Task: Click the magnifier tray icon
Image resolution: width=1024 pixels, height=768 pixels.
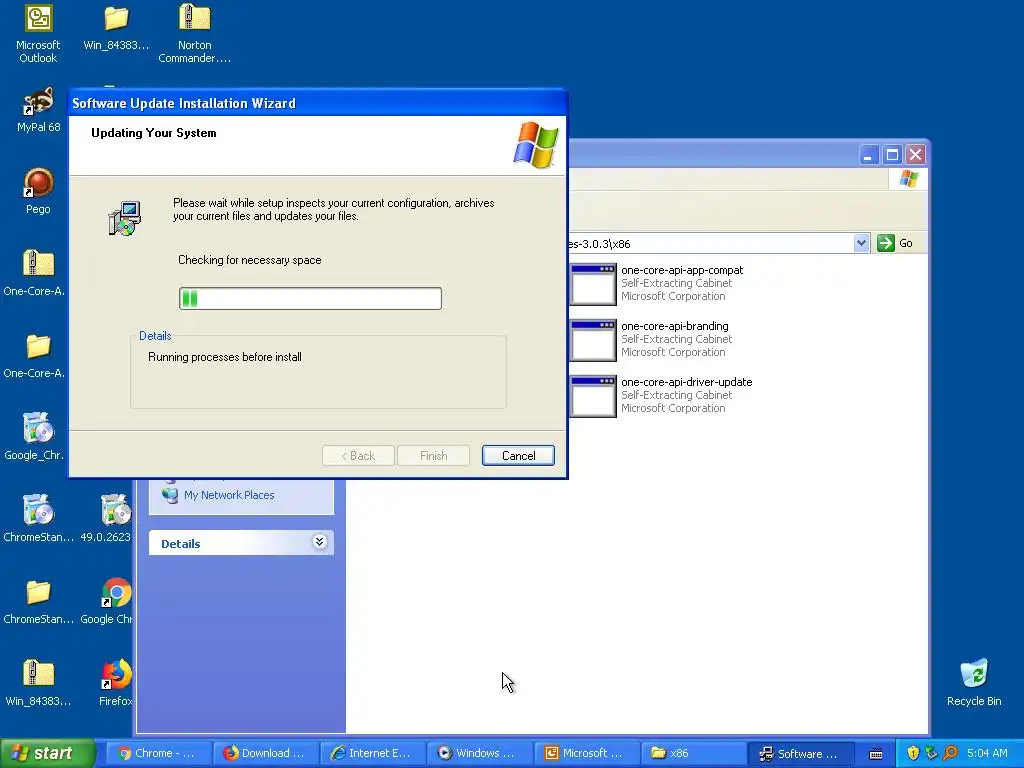Action: [x=950, y=753]
